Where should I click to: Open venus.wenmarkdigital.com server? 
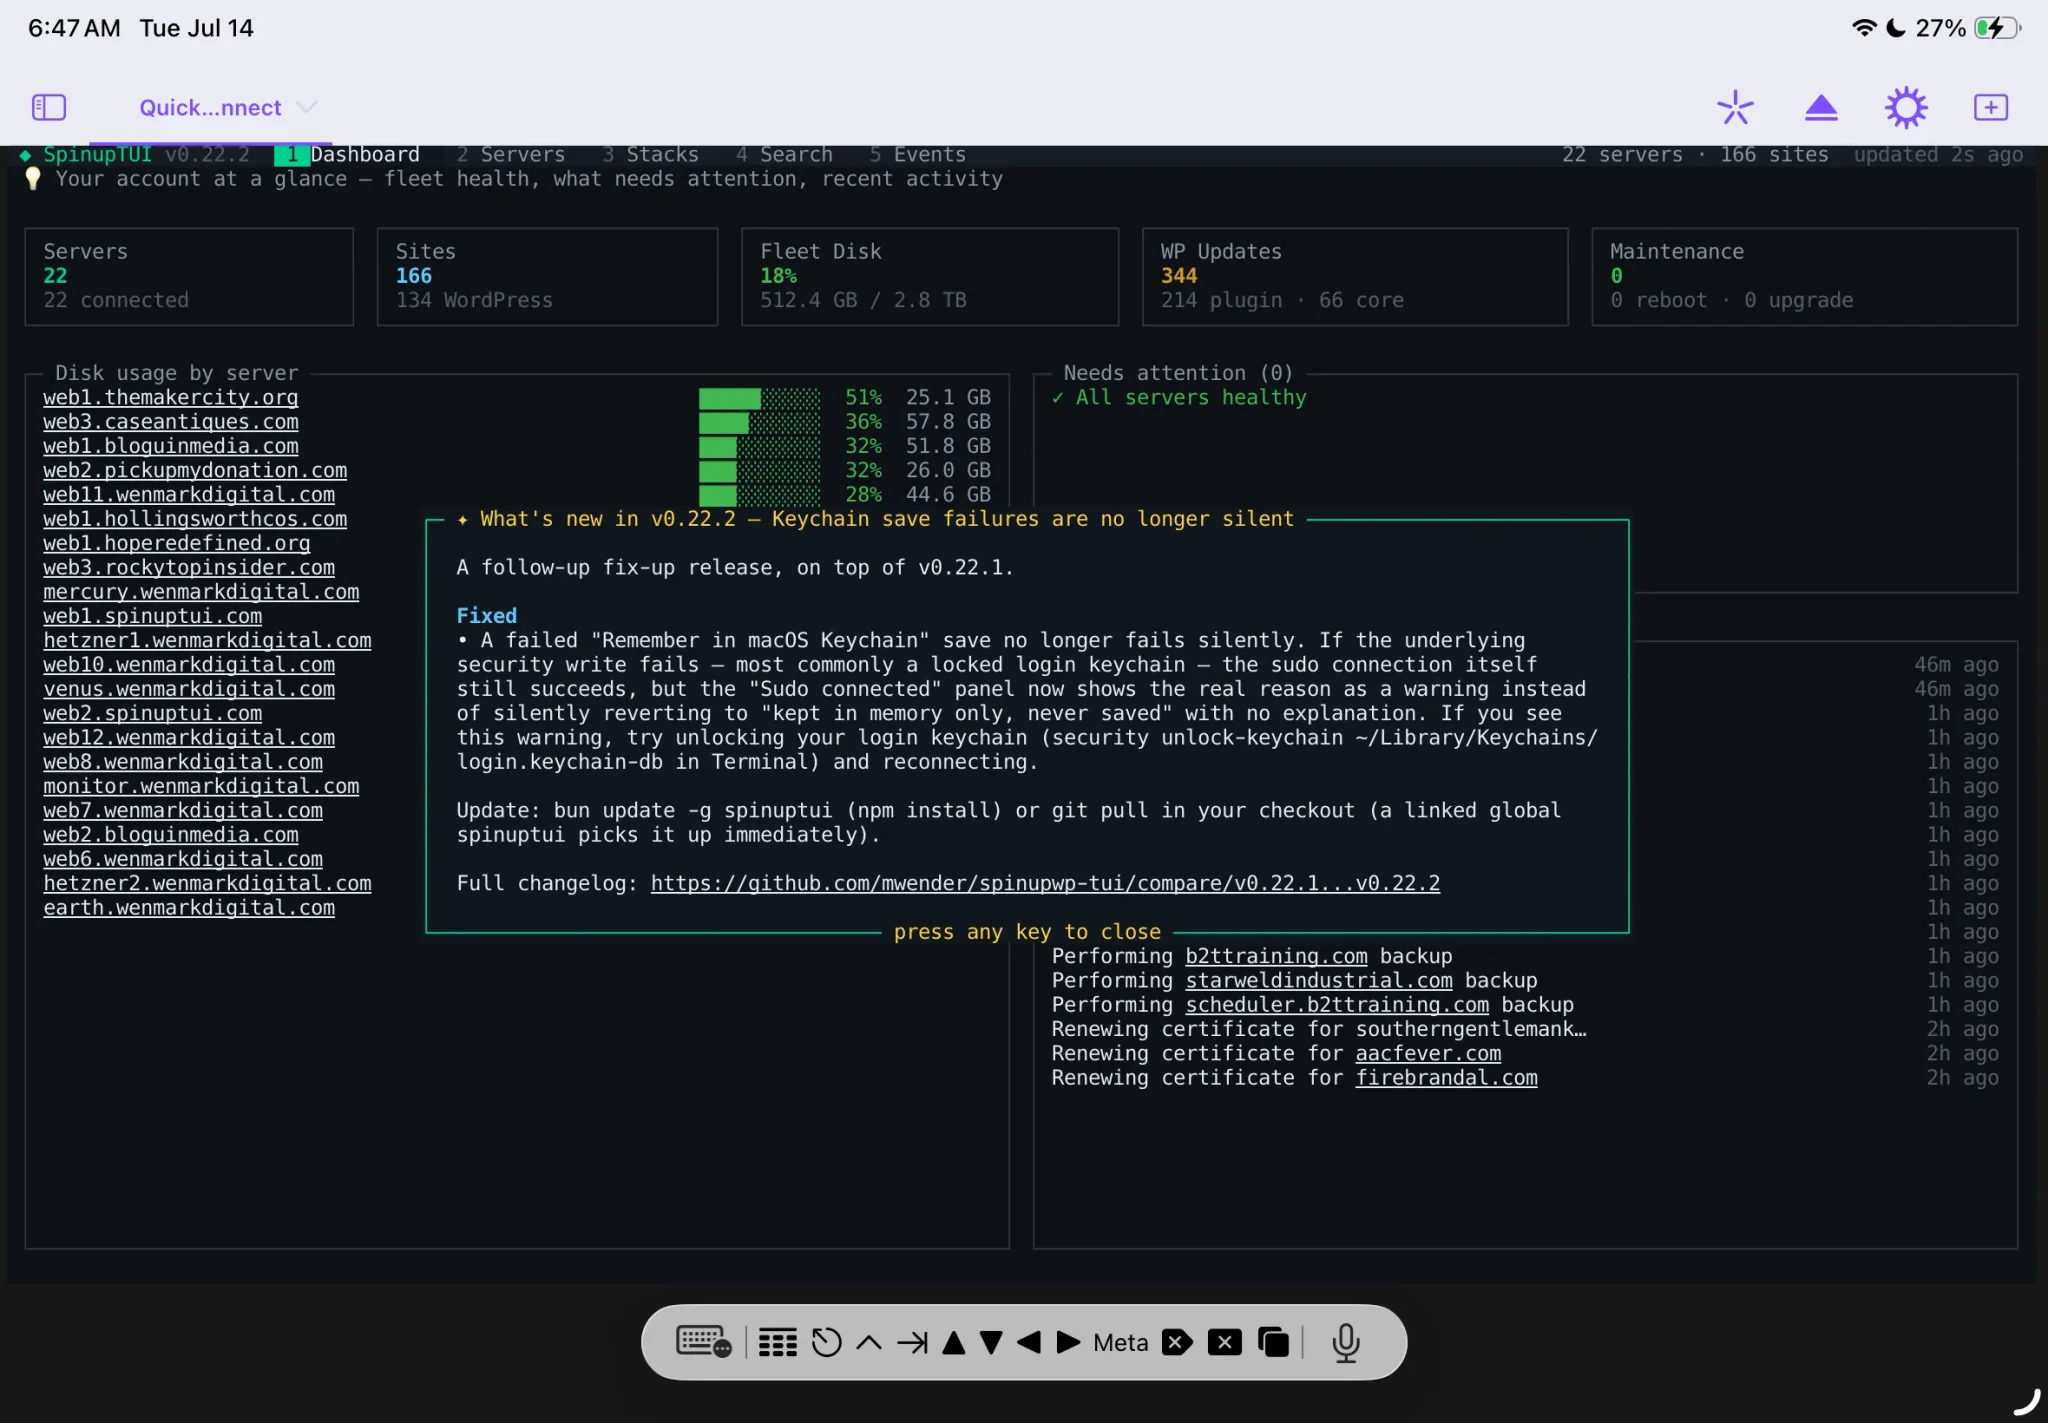coord(189,689)
